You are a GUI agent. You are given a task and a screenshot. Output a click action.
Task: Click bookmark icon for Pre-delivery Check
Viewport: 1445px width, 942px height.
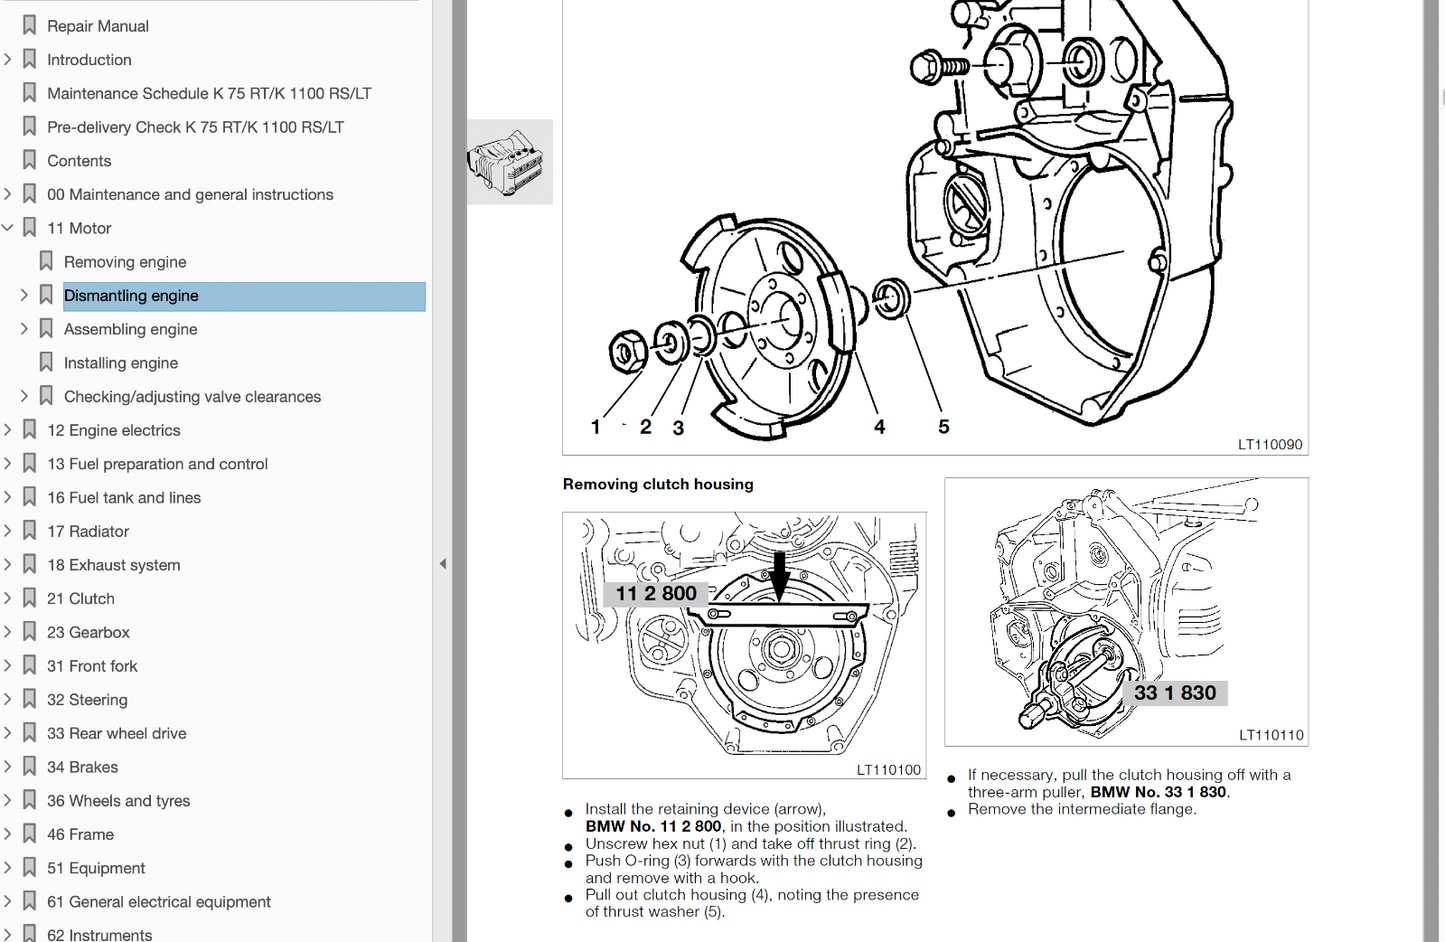click(x=30, y=127)
